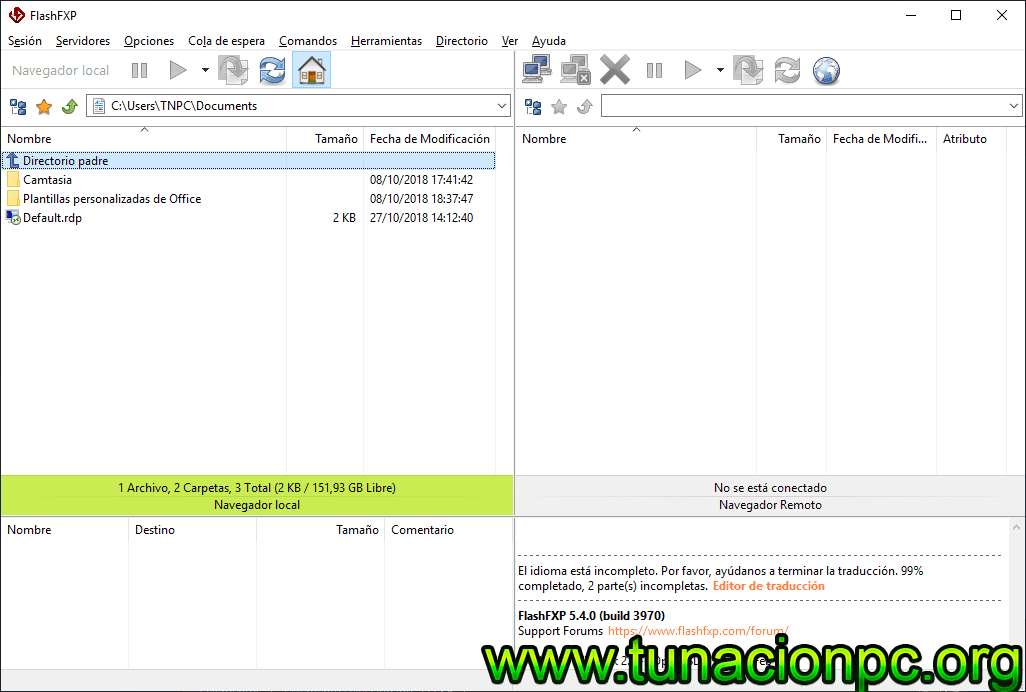
Task: Open the Opciones menu
Action: coord(149,41)
